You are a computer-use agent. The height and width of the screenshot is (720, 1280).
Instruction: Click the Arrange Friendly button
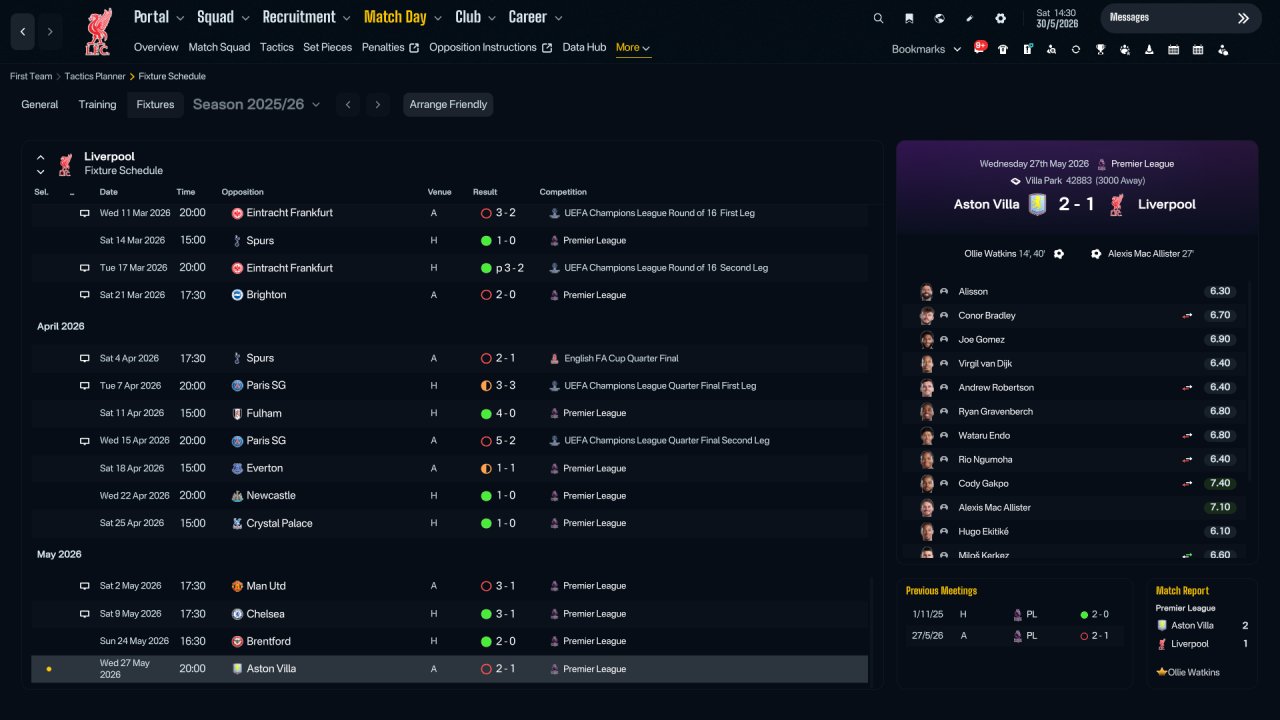(x=448, y=104)
